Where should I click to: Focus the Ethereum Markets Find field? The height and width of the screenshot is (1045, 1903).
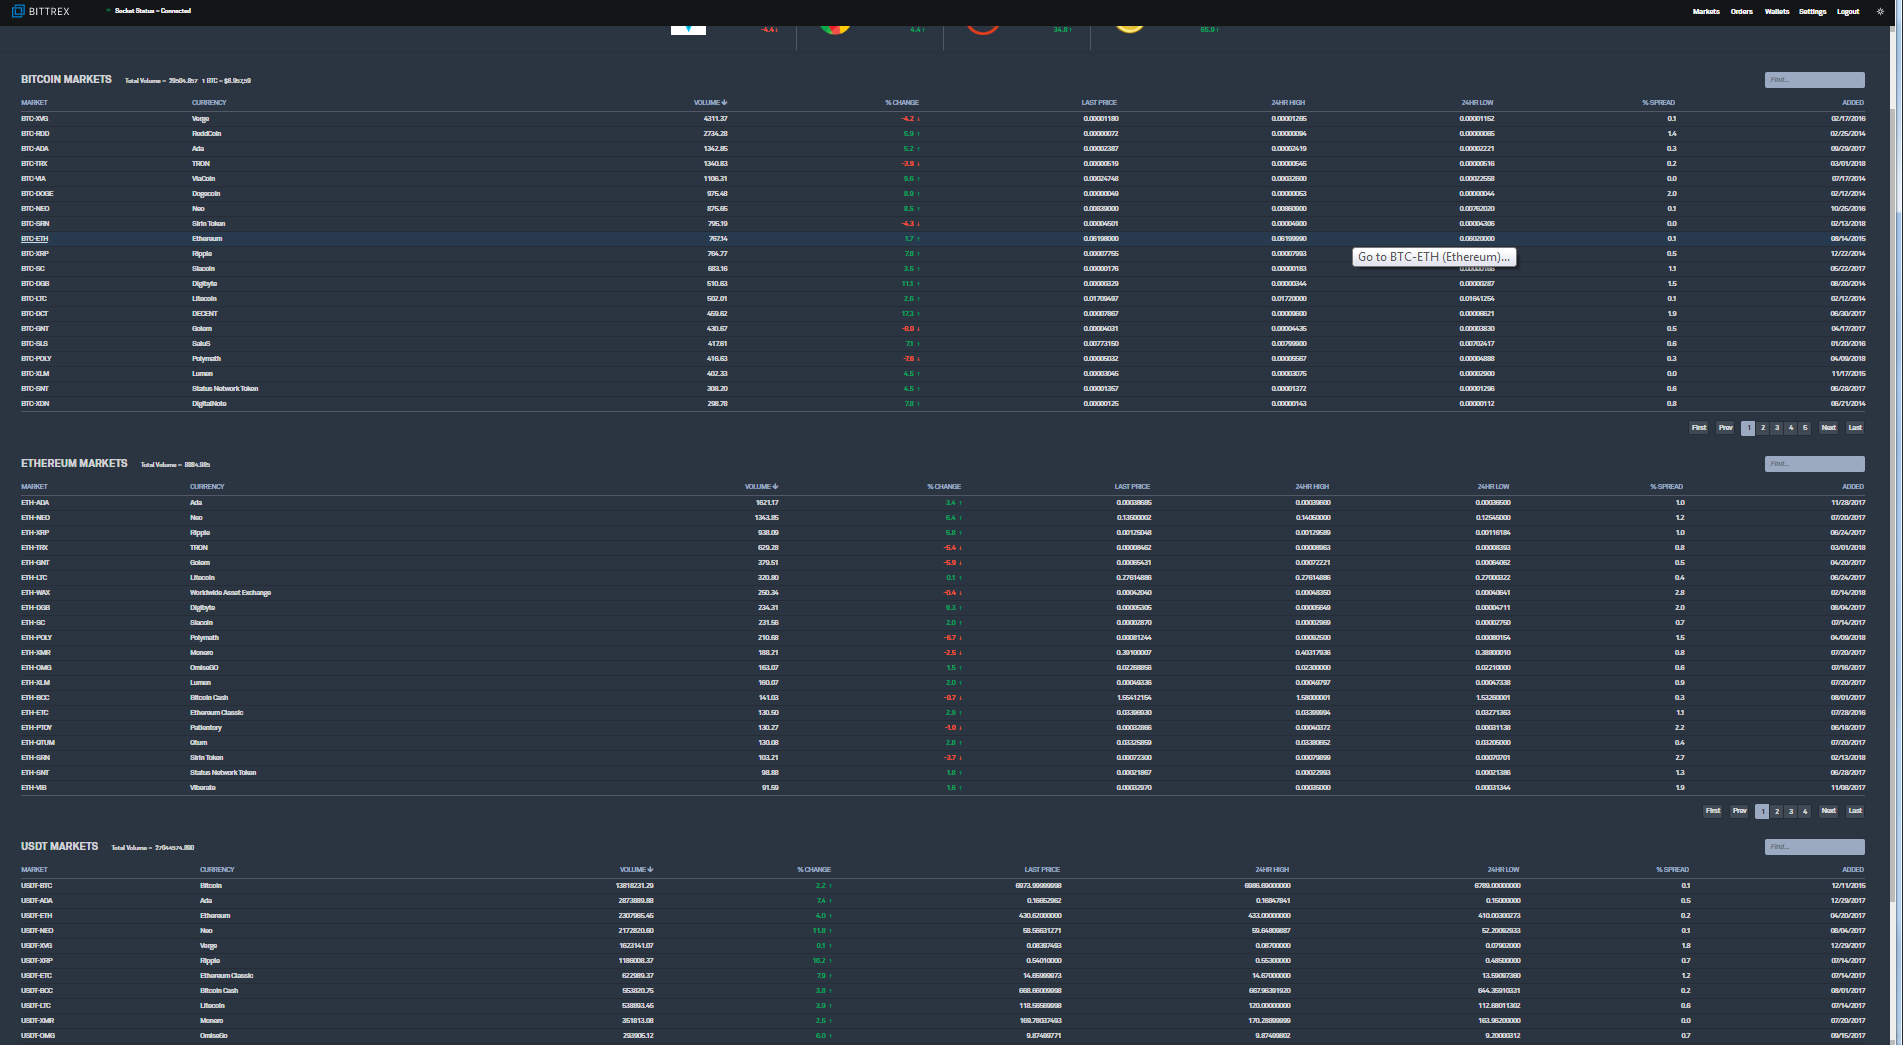[x=1814, y=464]
